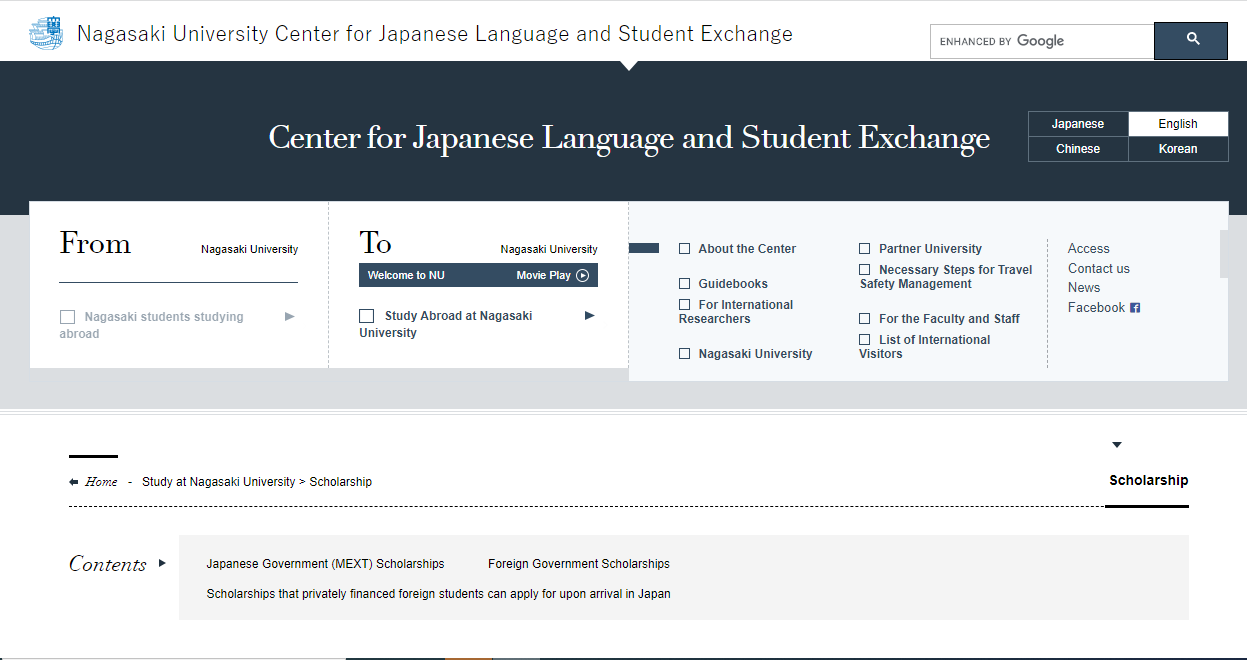
Task: Click the Scholarship breadcrumb text
Action: pos(341,482)
